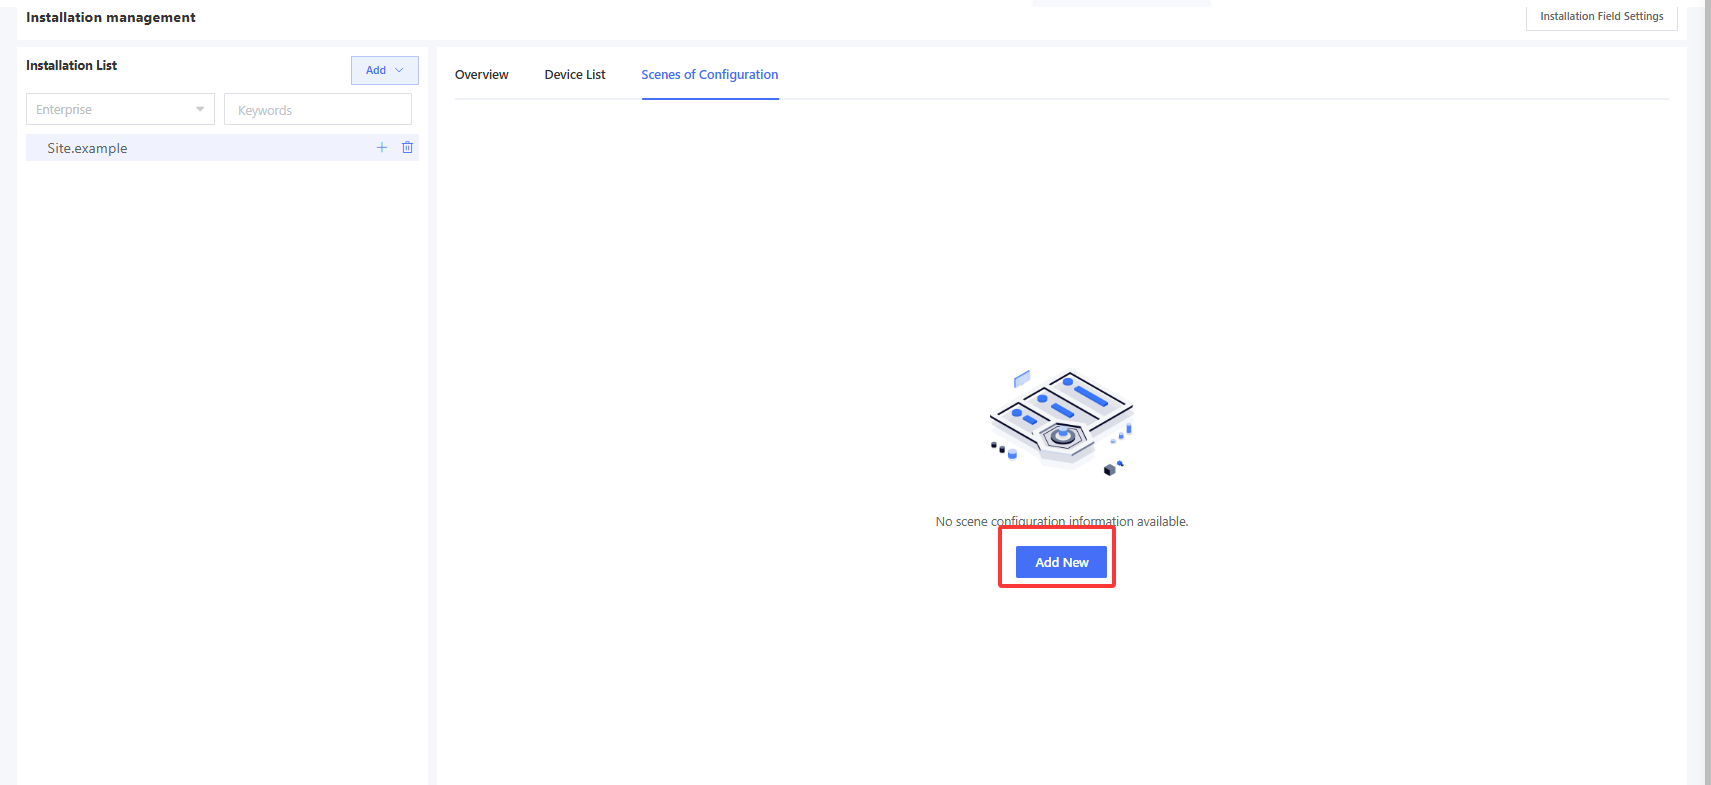1711x785 pixels.
Task: Open the Add dropdown in Installation List
Action: click(x=384, y=70)
